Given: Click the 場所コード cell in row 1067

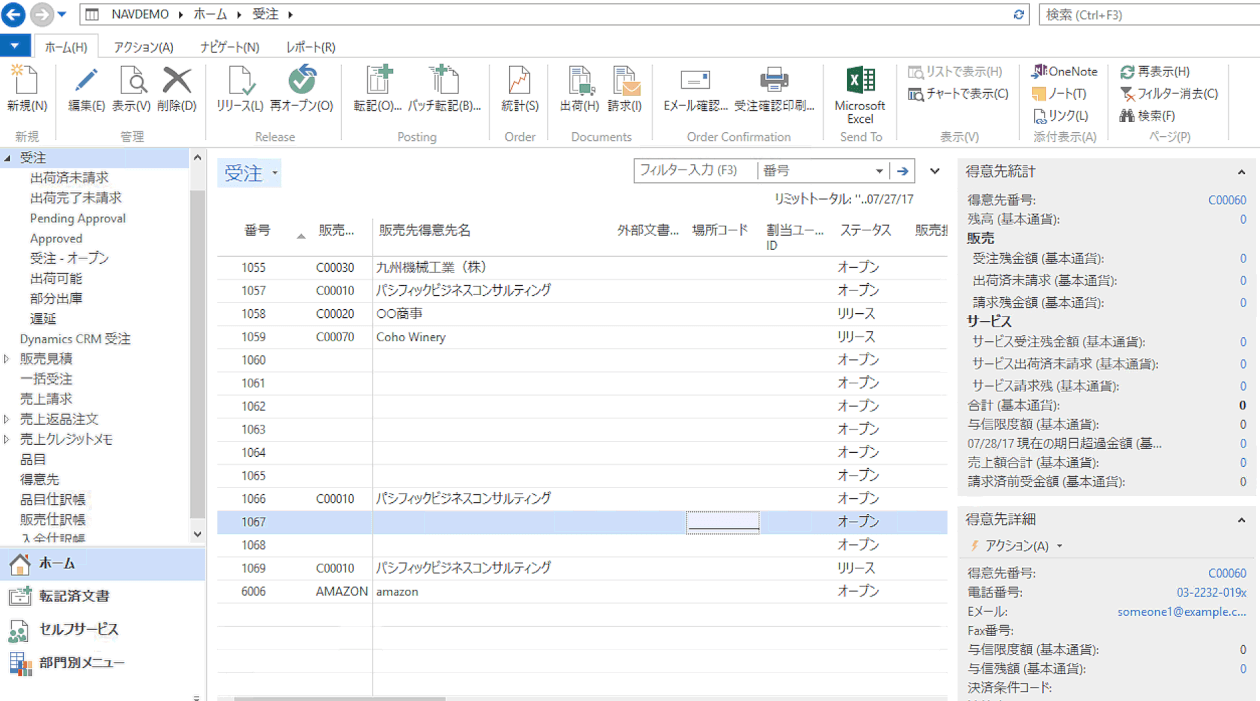Looking at the screenshot, I should coord(723,522).
